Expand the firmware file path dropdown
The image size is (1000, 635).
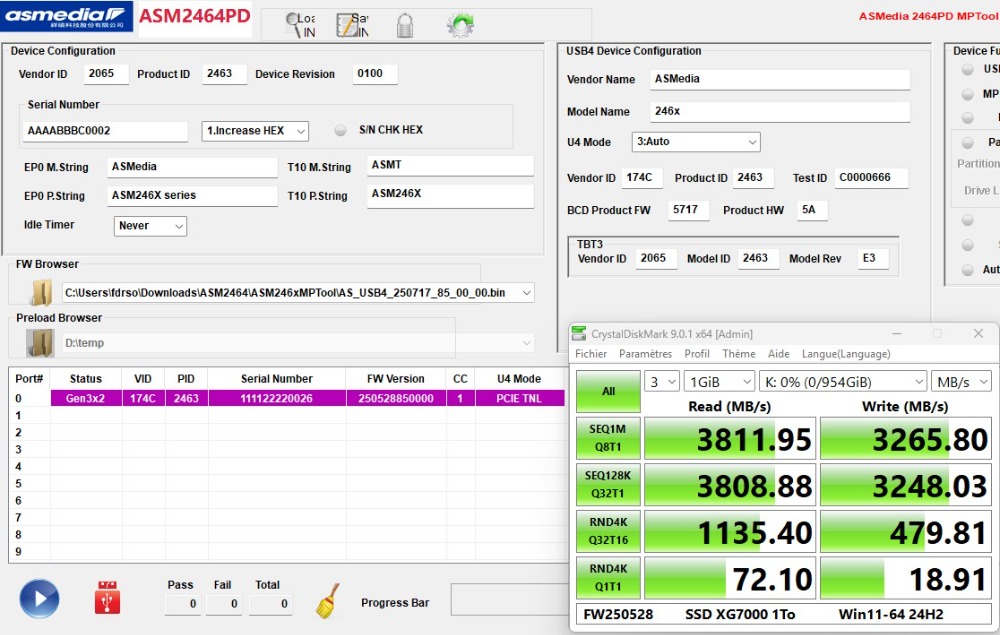526,293
